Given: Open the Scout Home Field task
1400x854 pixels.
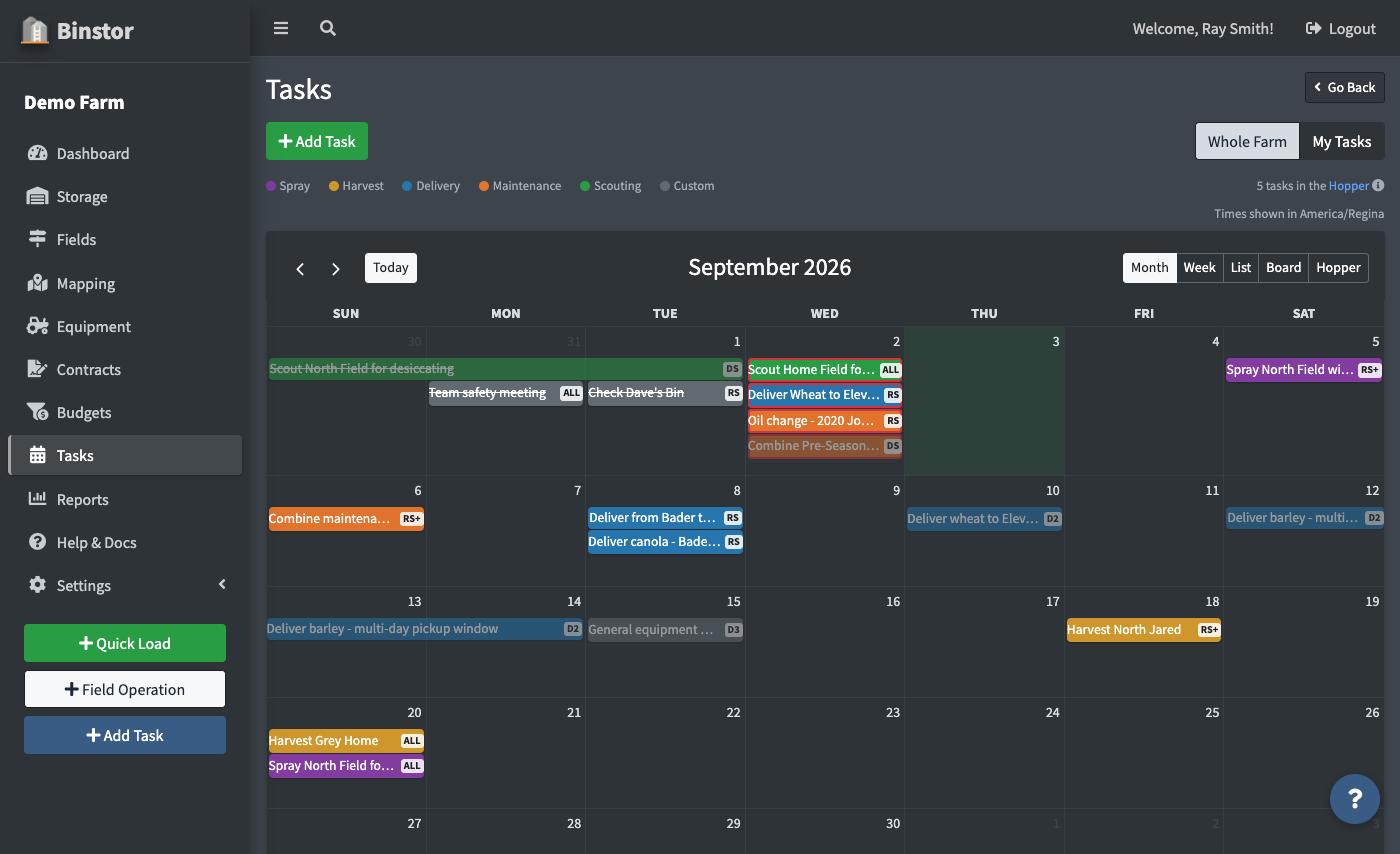Looking at the screenshot, I should click(825, 369).
